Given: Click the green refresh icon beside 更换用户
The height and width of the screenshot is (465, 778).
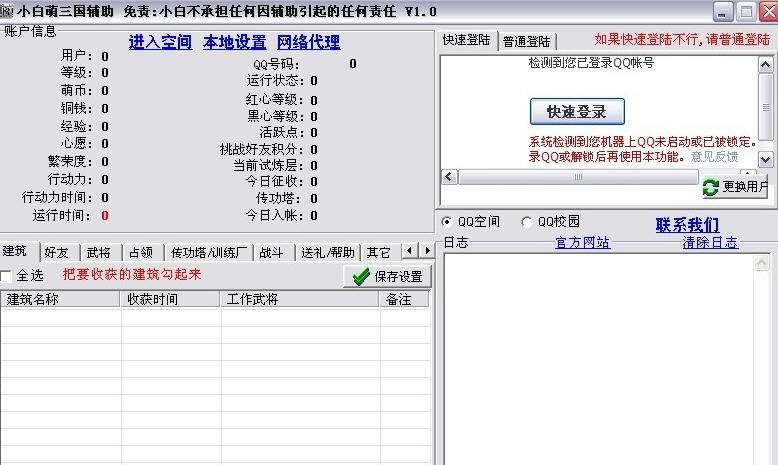Looking at the screenshot, I should 711,187.
